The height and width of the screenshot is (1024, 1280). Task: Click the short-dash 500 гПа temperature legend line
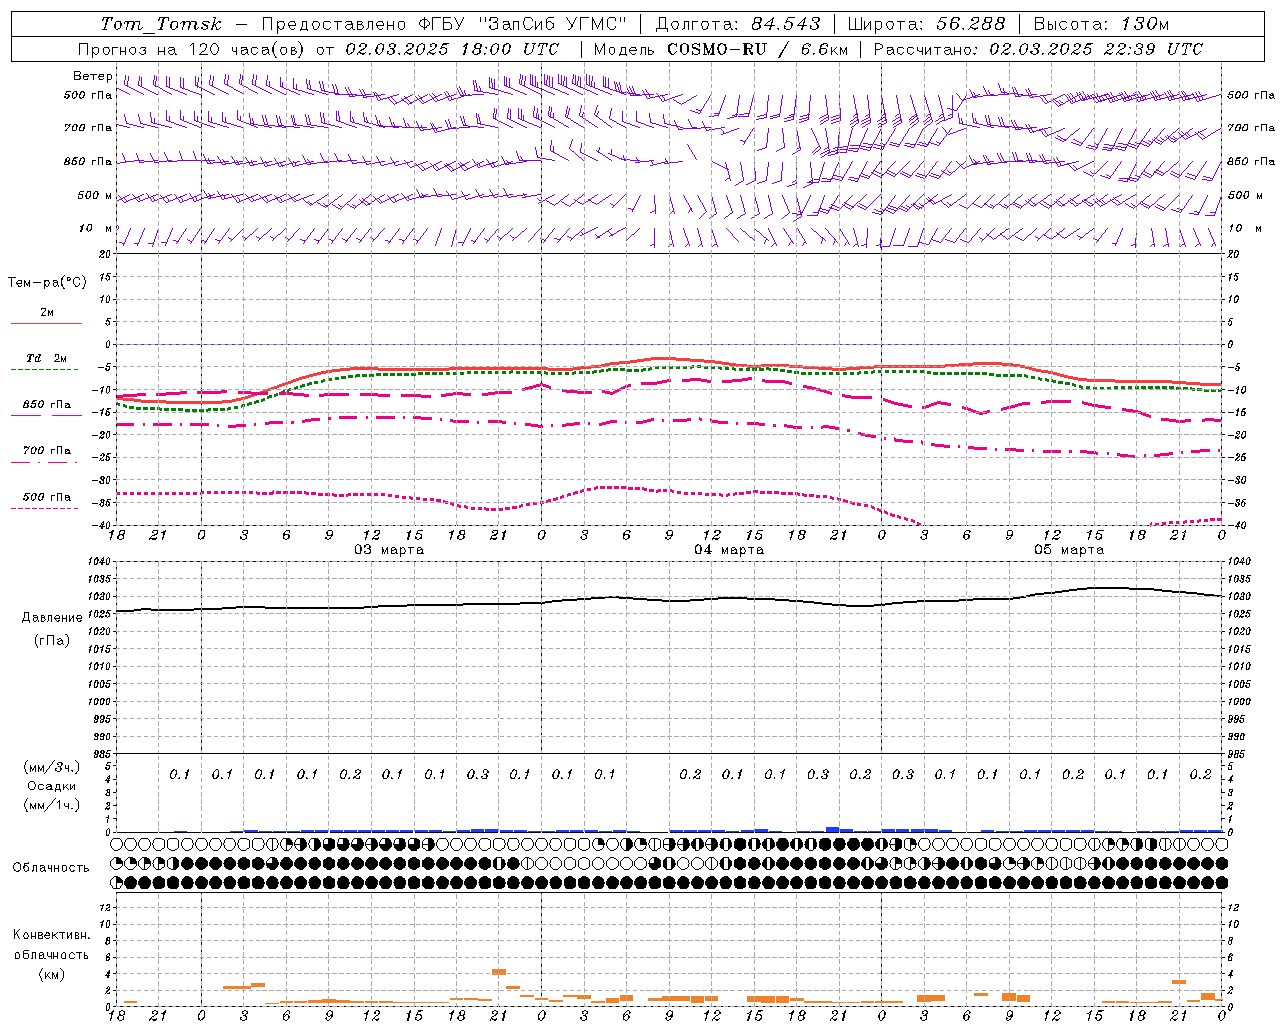pos(44,508)
